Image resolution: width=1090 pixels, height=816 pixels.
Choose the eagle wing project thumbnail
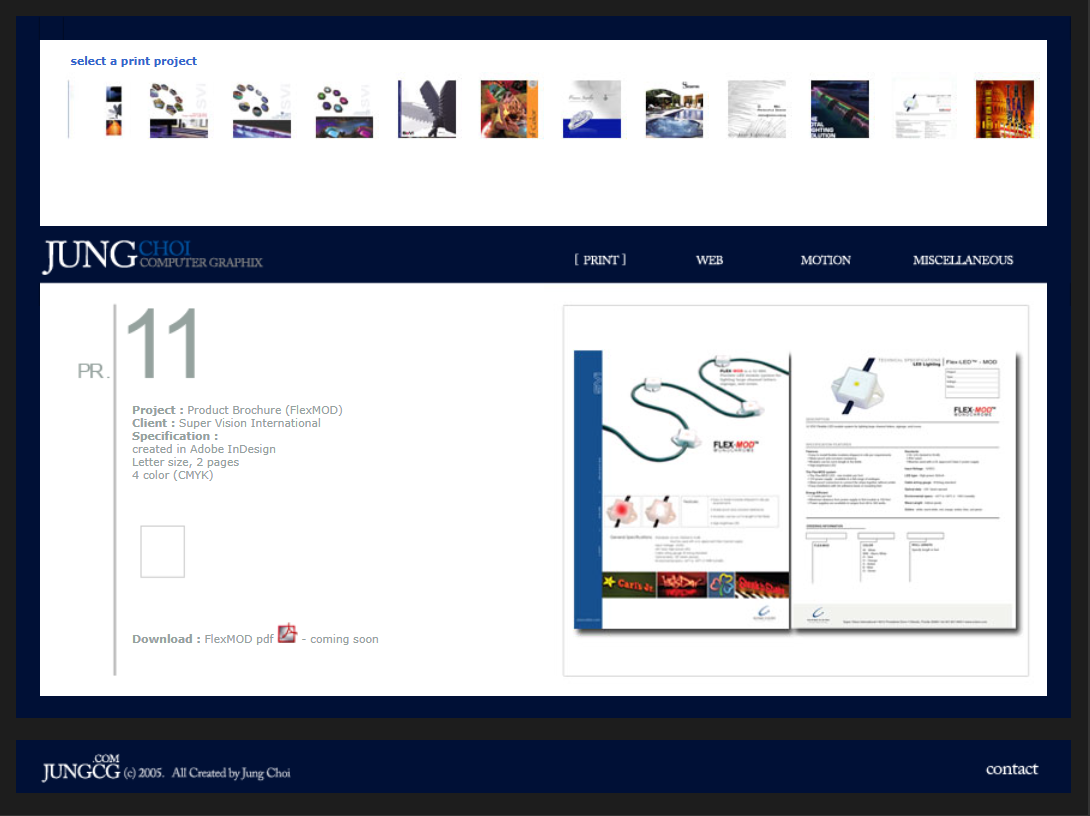tap(427, 109)
